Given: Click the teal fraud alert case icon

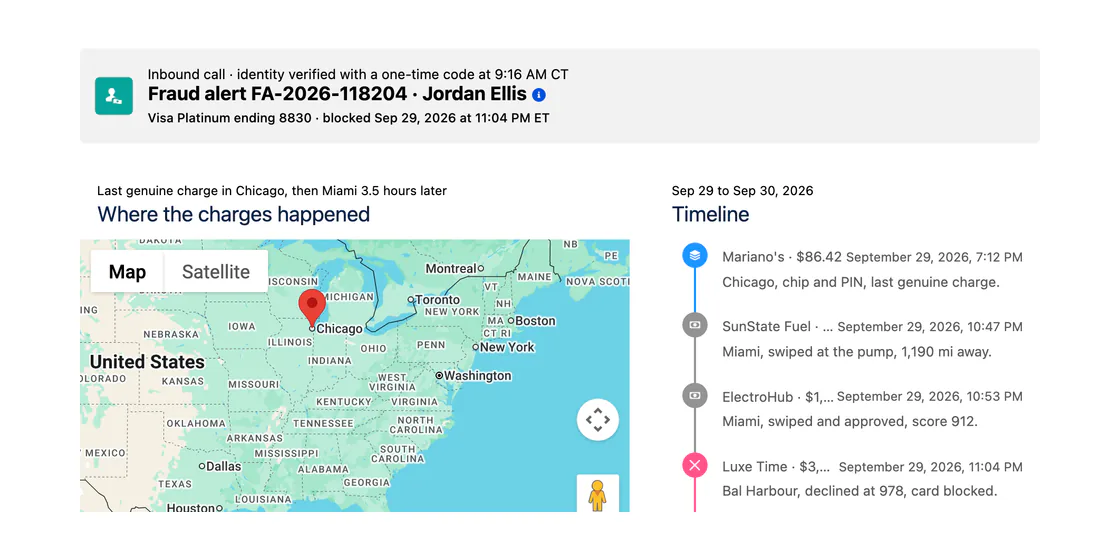Looking at the screenshot, I should tap(114, 96).
